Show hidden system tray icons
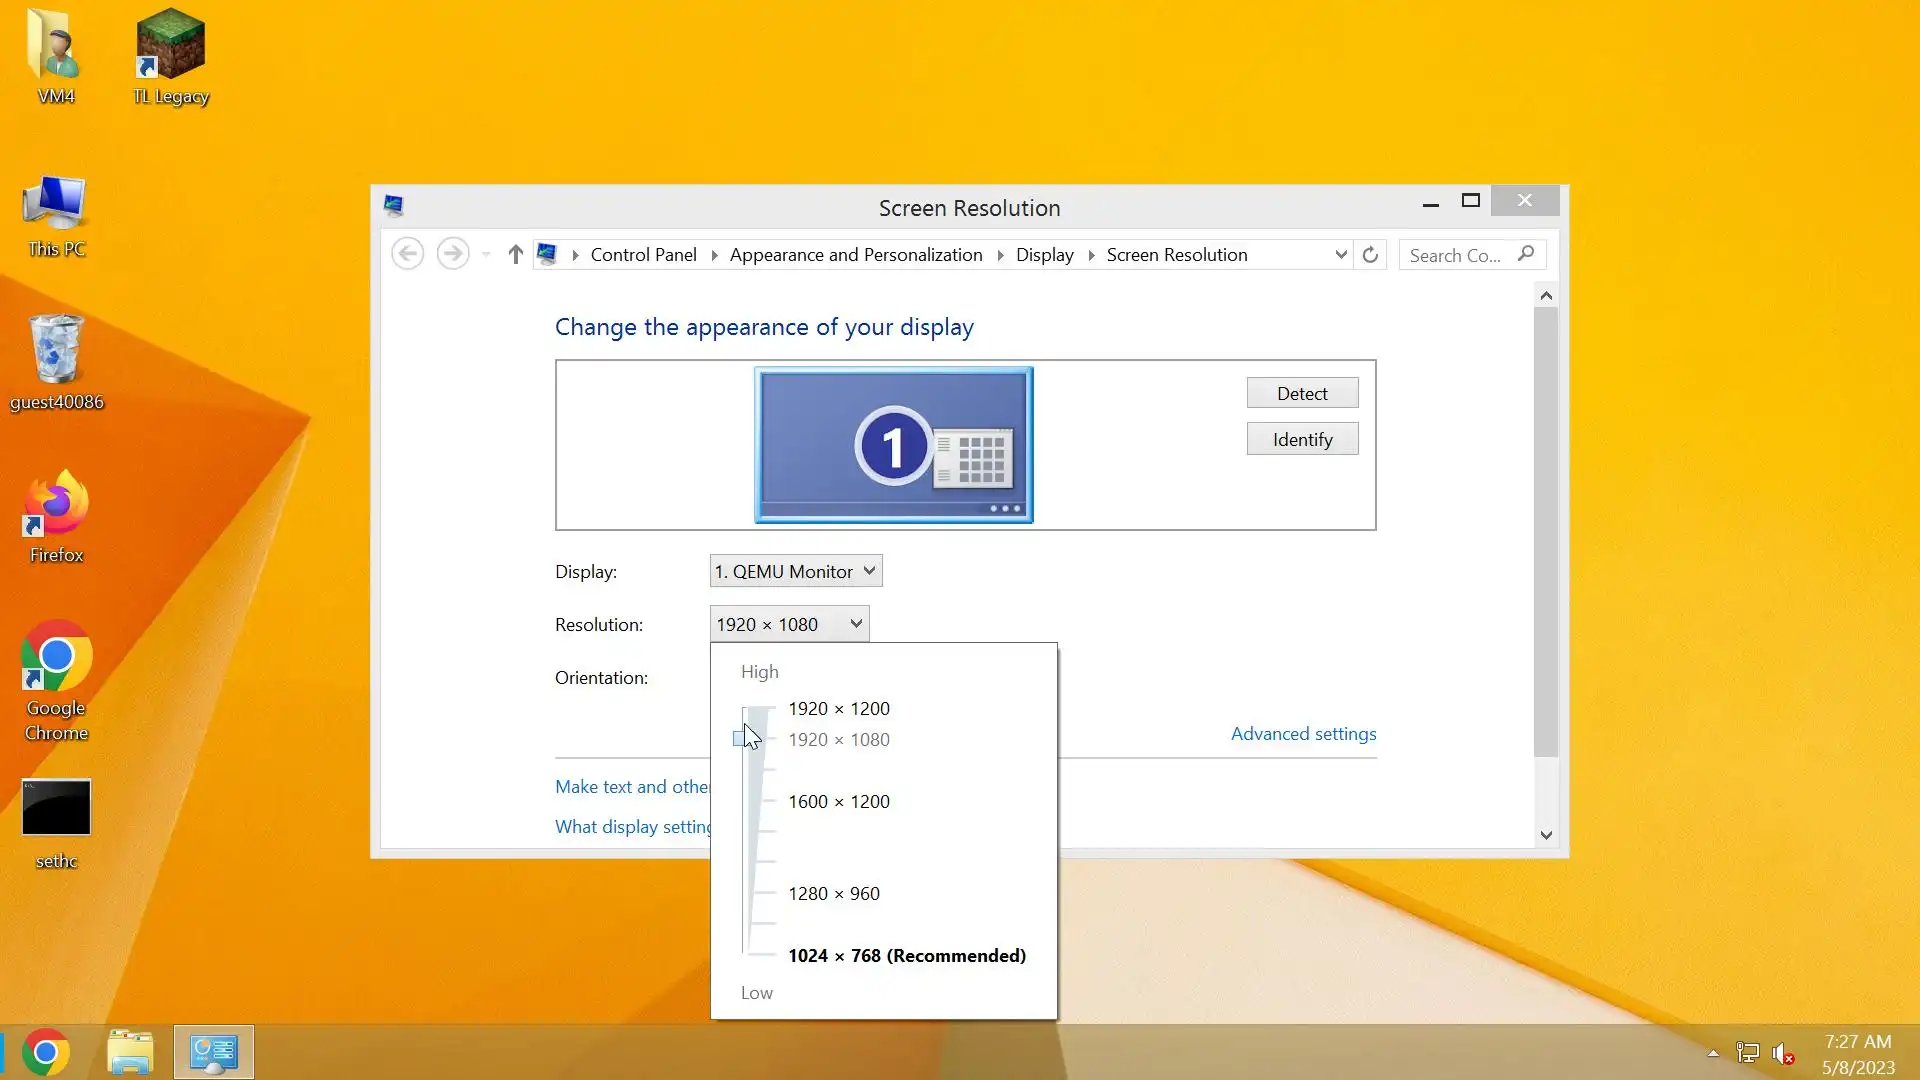This screenshot has width=1920, height=1080. (1713, 1053)
